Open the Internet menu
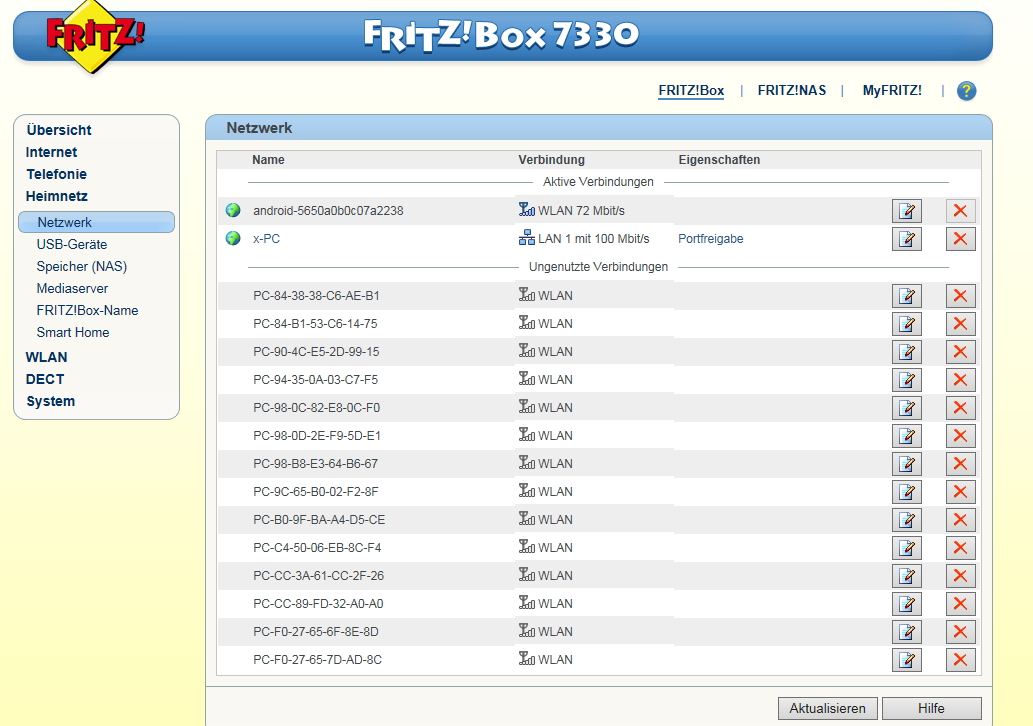The width and height of the screenshot is (1033, 726). pos(51,152)
